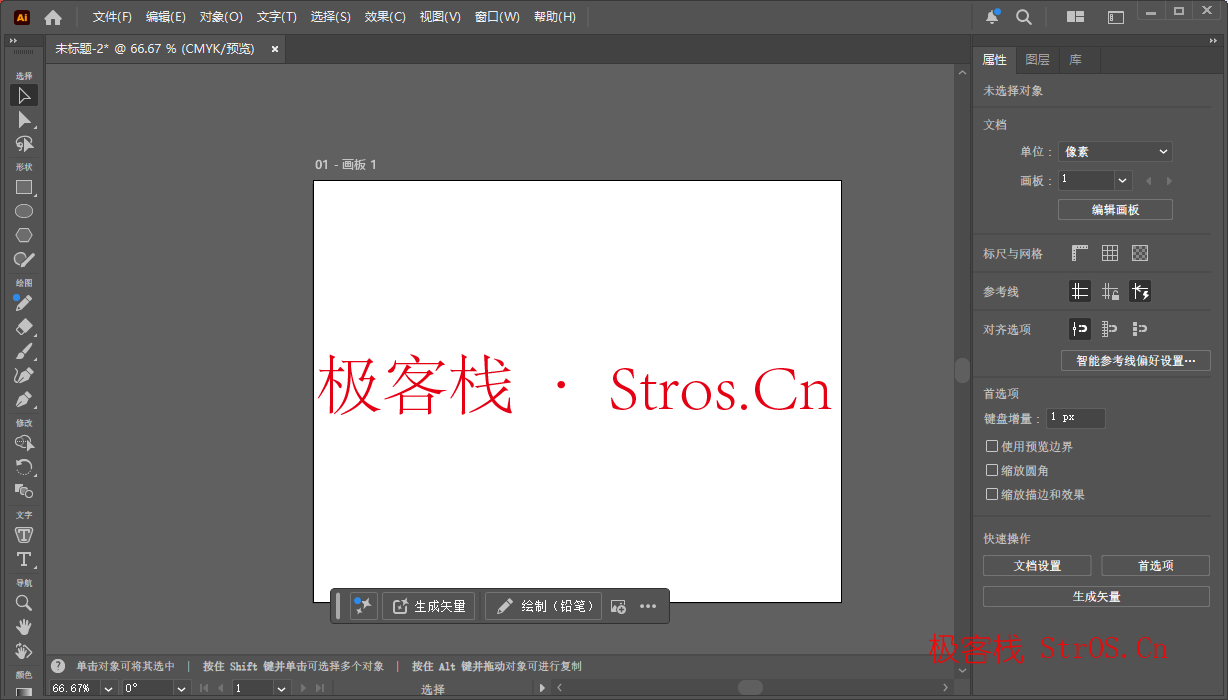Screen dimensions: 1228x700
Task: Select the Ellipse tool
Action: (24, 211)
